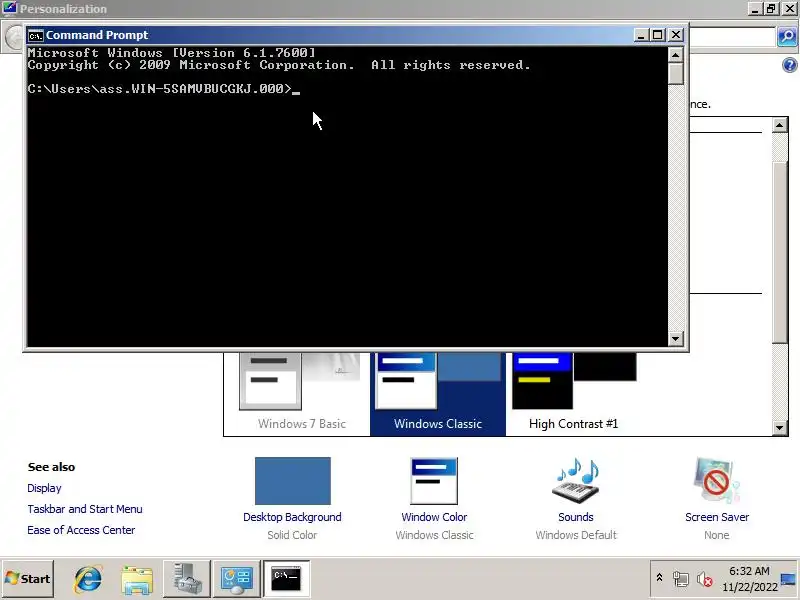Click the Command Prompt console area
The width and height of the screenshot is (800, 600).
347,196
